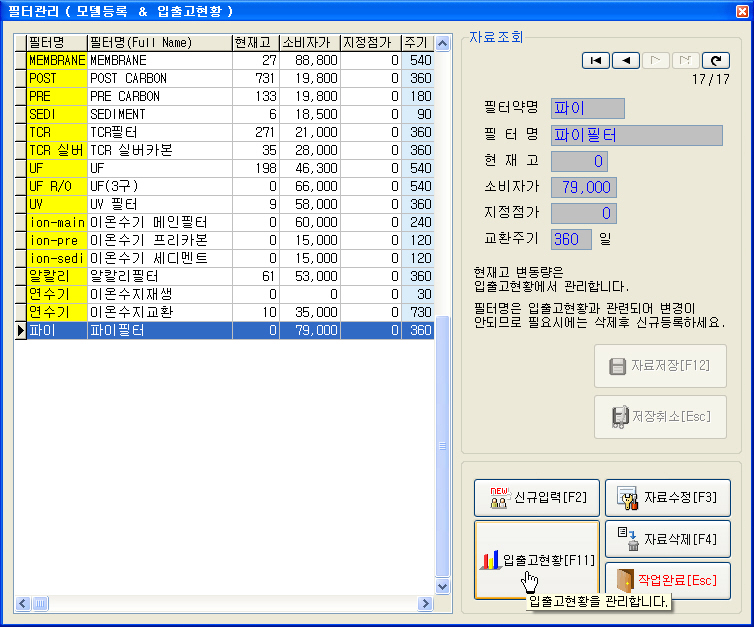Click the 지정점가 column header
Screen dimensions: 754x627
[x=371, y=43]
